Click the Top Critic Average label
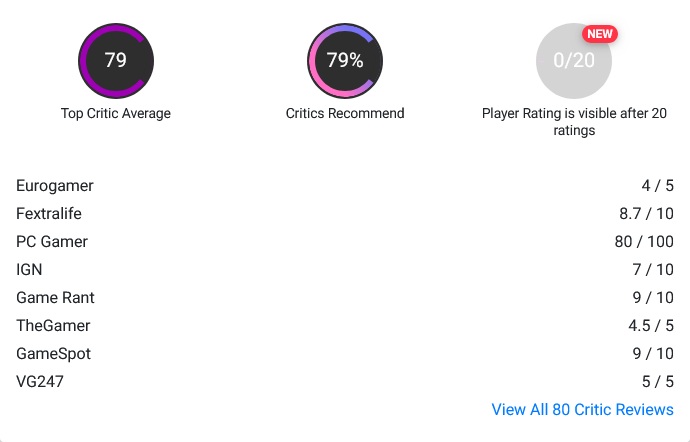690x442 pixels. click(116, 113)
